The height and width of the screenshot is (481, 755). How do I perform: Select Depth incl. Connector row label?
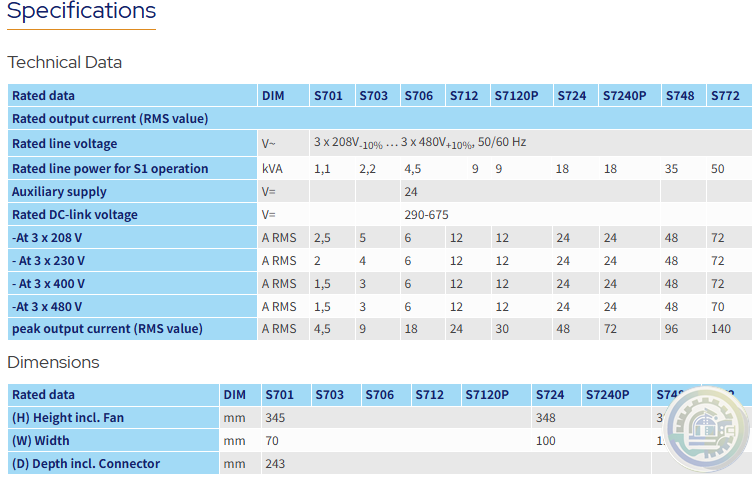[86, 463]
